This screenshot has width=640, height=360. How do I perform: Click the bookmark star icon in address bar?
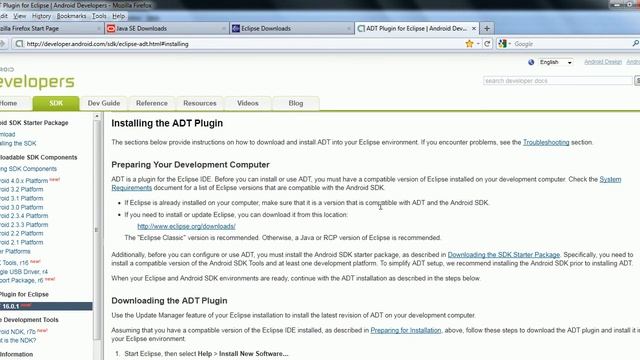click(x=469, y=44)
